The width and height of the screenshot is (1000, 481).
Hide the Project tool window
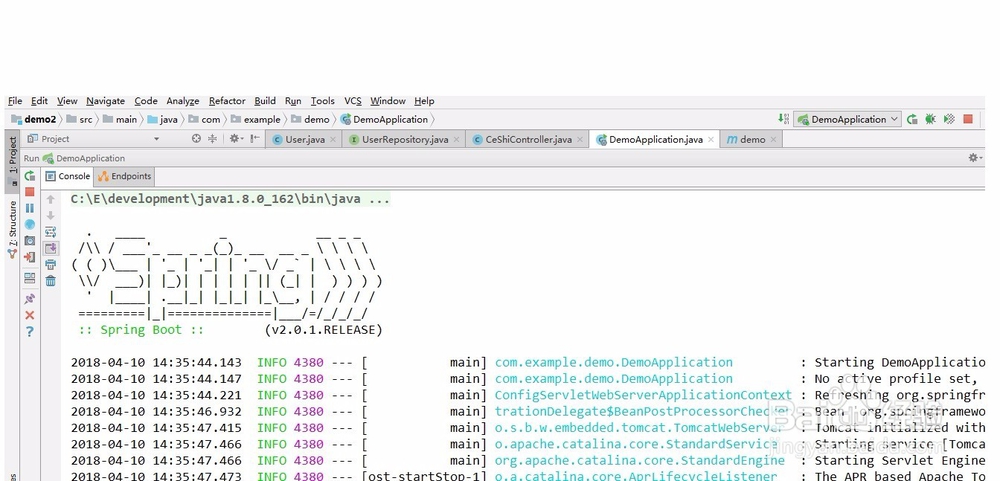pyautogui.click(x=255, y=138)
